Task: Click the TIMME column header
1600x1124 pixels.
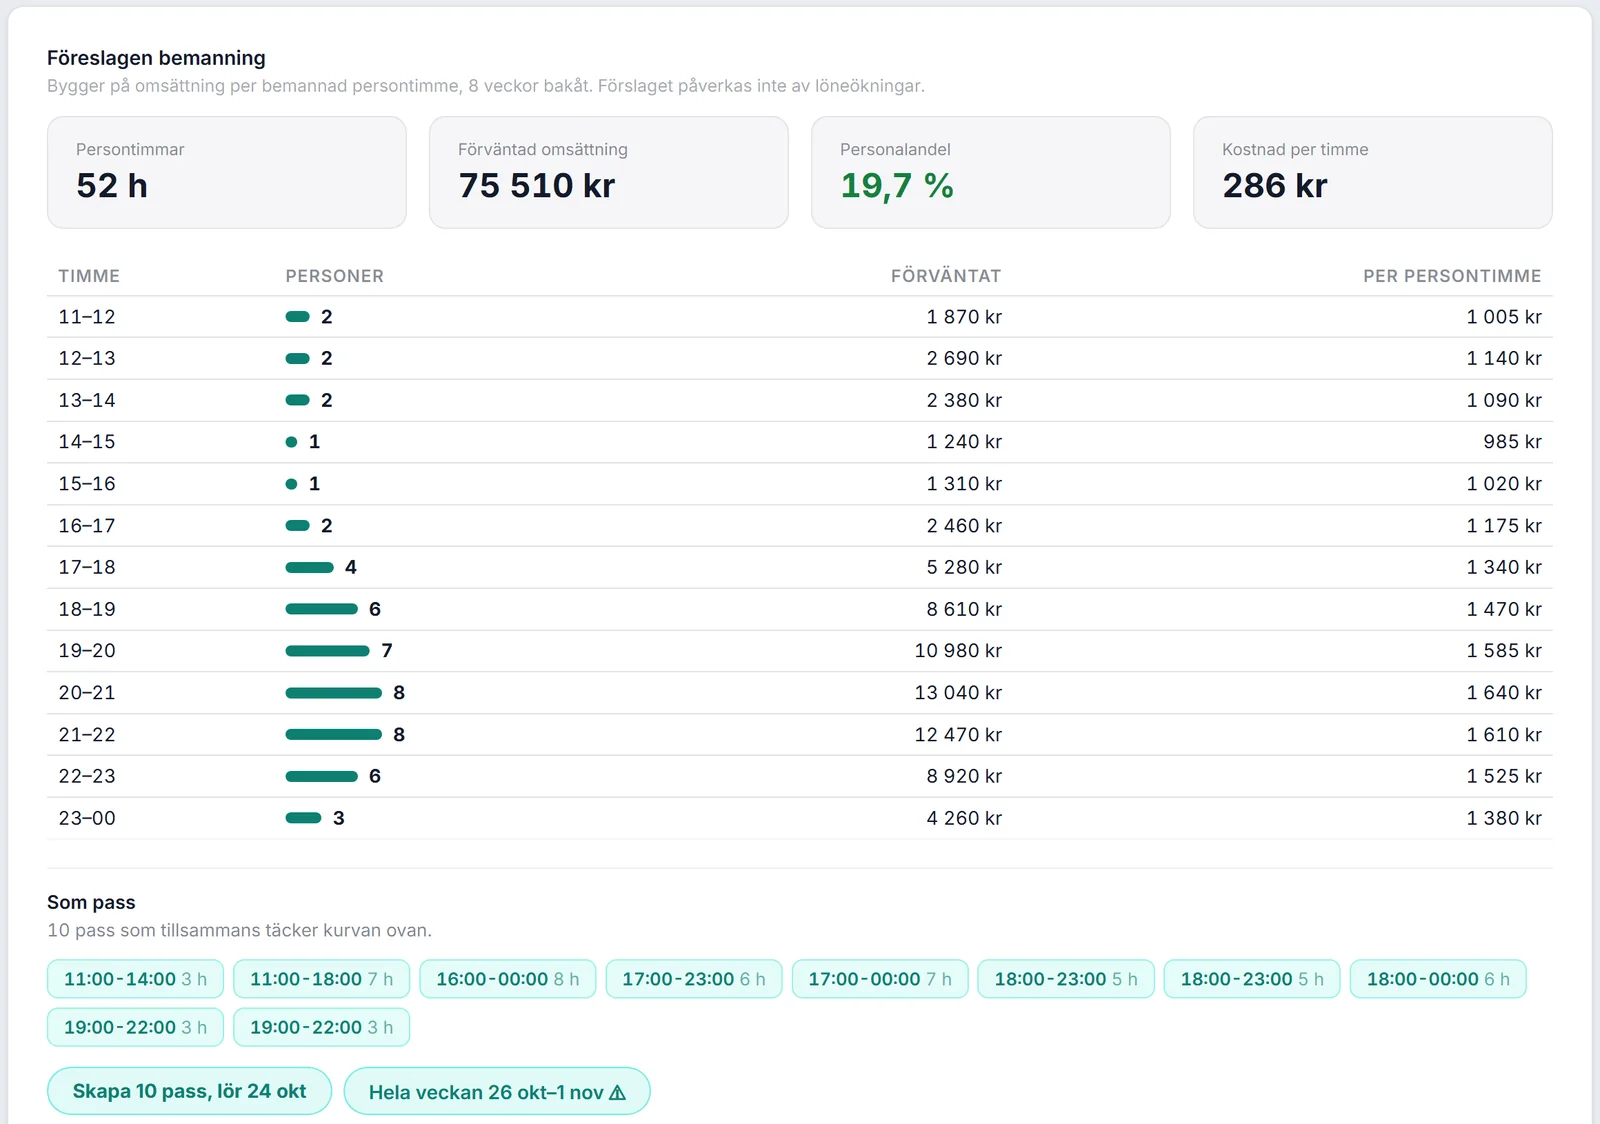Action: [x=89, y=276]
